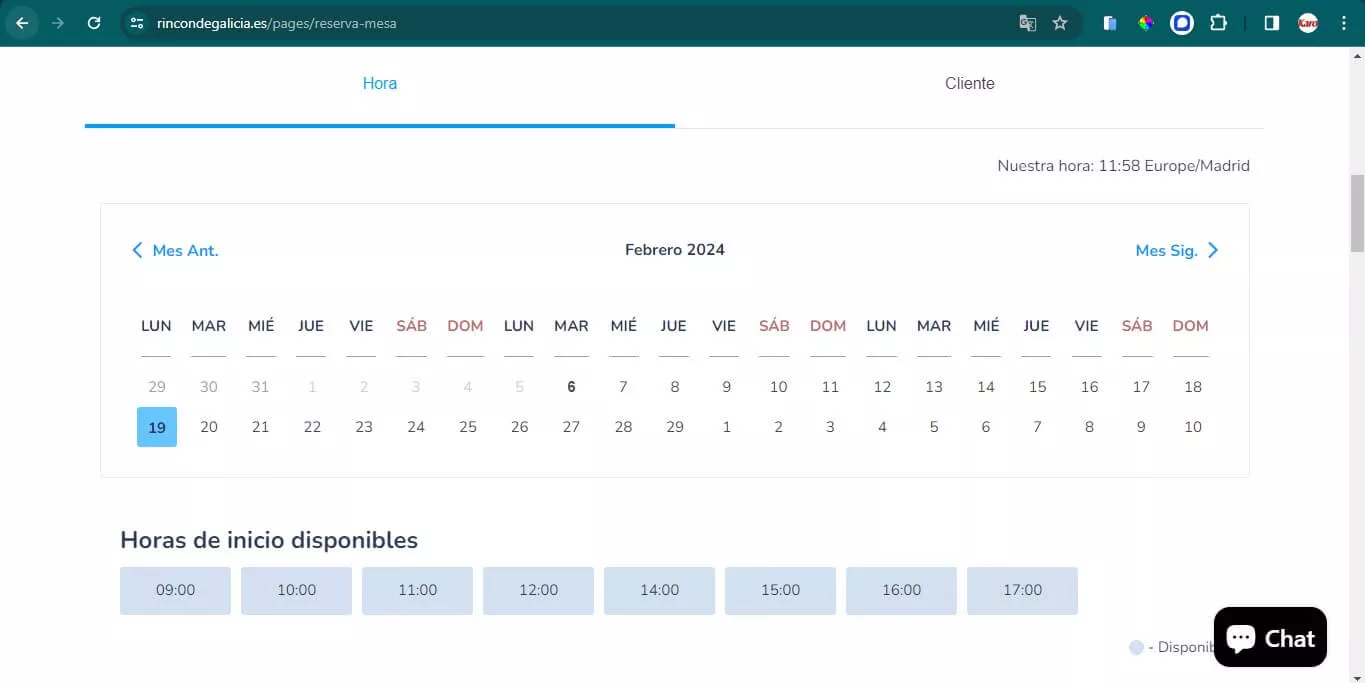
Task: Advance to next month with Mes Sig.
Action: point(1177,250)
